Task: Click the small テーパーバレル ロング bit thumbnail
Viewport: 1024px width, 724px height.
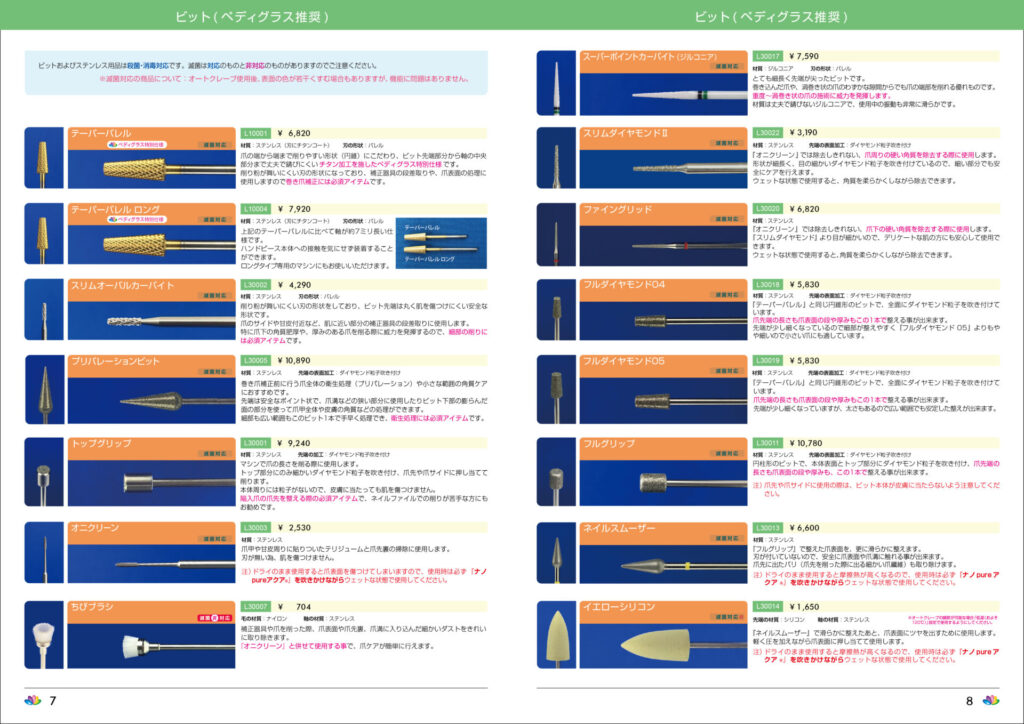Action: pyautogui.click(x=44, y=233)
